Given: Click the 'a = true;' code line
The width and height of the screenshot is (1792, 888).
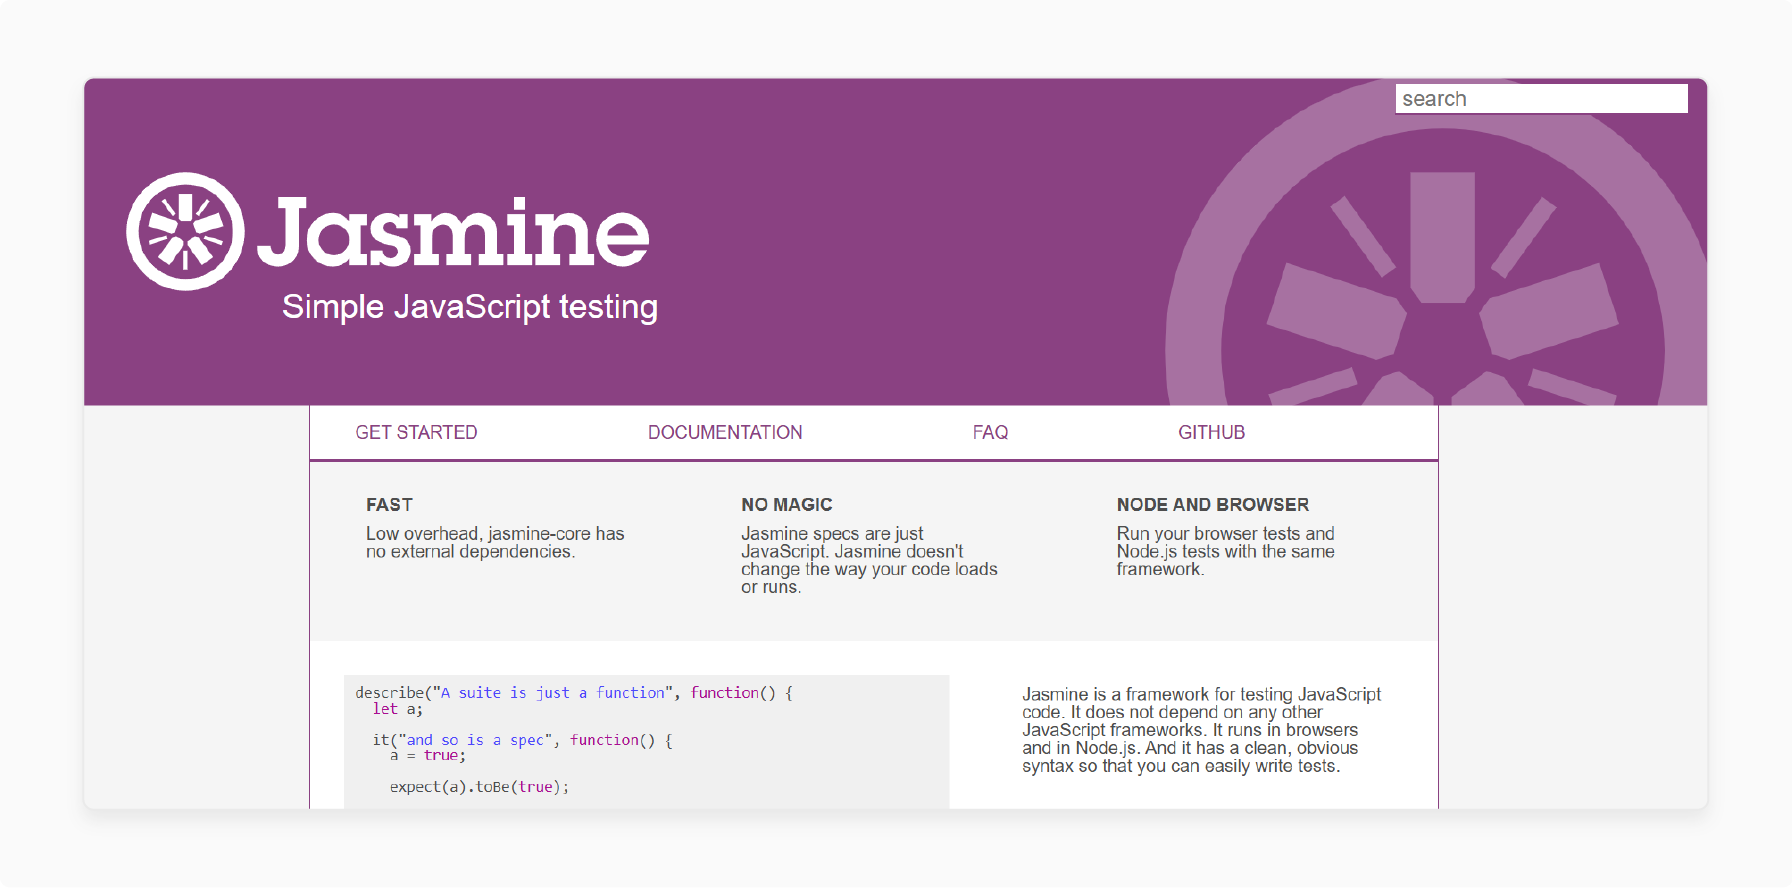Looking at the screenshot, I should click(x=428, y=756).
